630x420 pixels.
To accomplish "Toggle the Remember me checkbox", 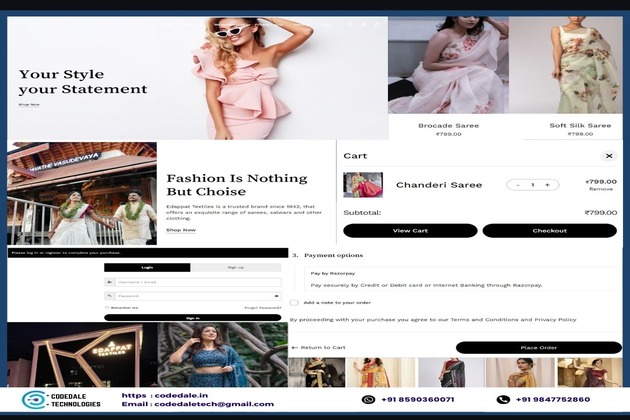I will pos(108,308).
